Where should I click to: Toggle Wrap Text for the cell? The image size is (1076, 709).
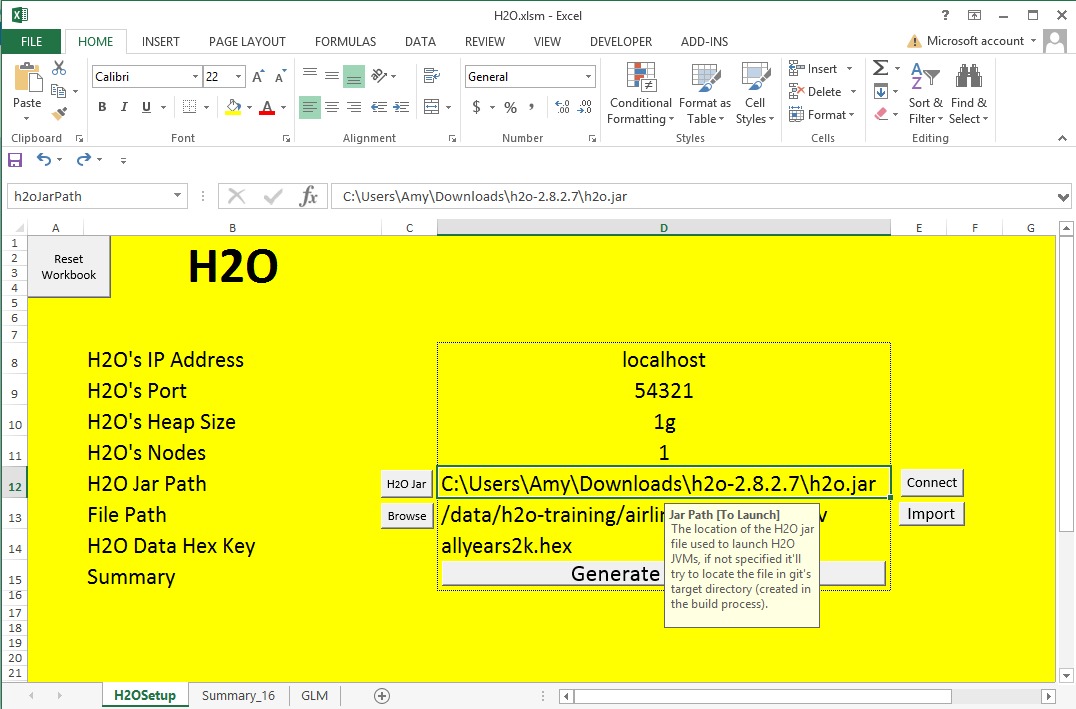click(432, 76)
